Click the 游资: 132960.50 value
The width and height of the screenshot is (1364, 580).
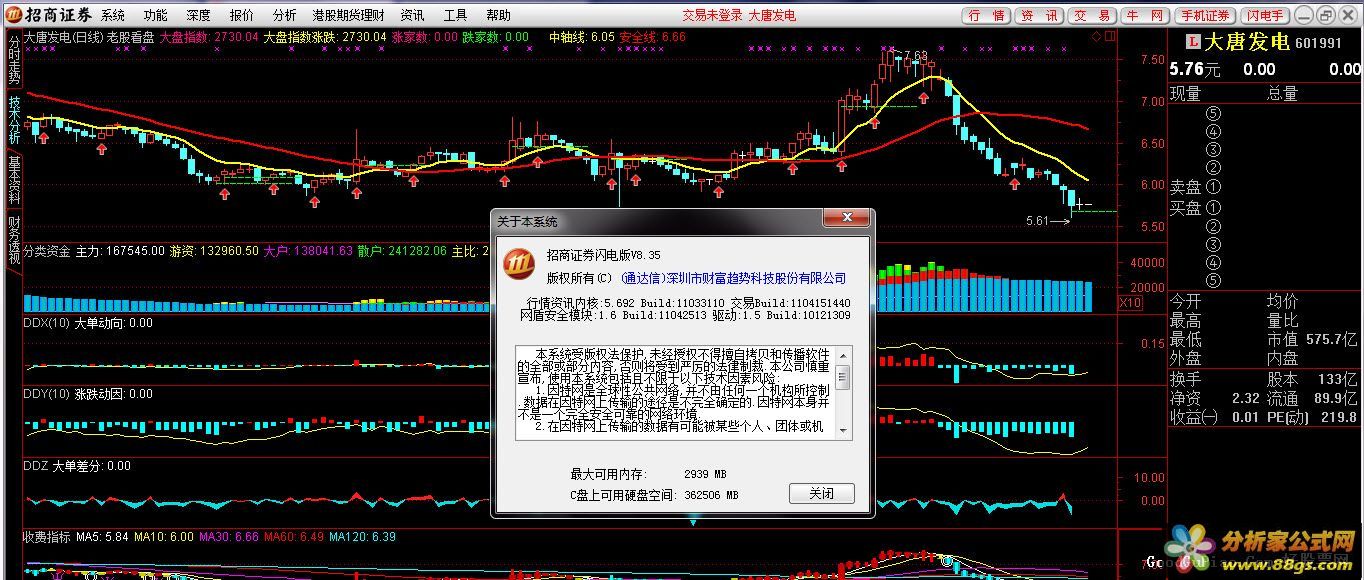pos(214,251)
